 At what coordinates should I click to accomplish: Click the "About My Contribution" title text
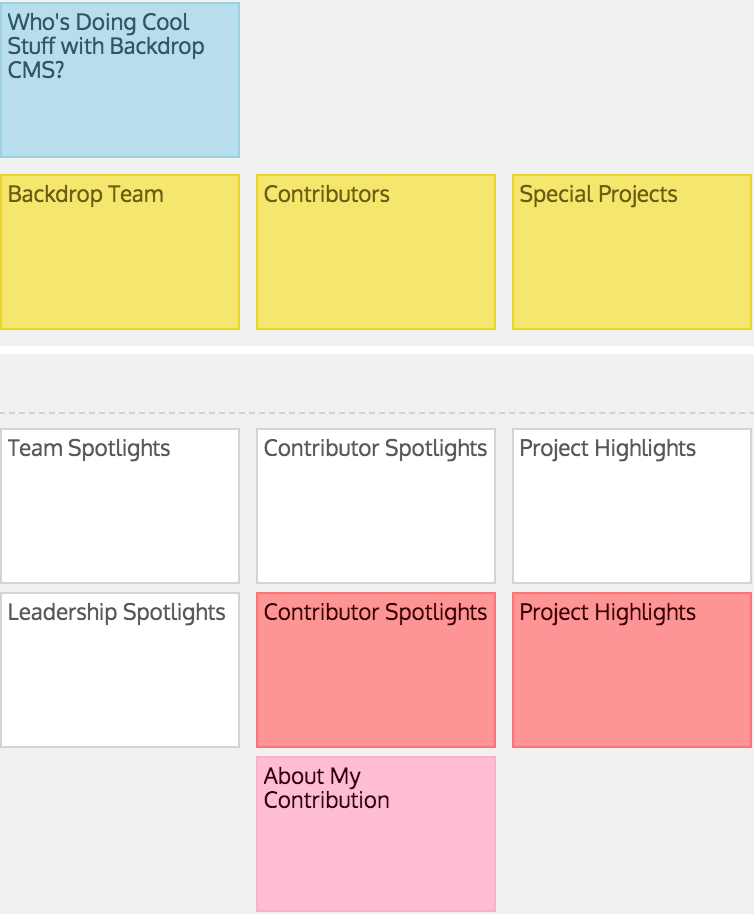tap(326, 788)
